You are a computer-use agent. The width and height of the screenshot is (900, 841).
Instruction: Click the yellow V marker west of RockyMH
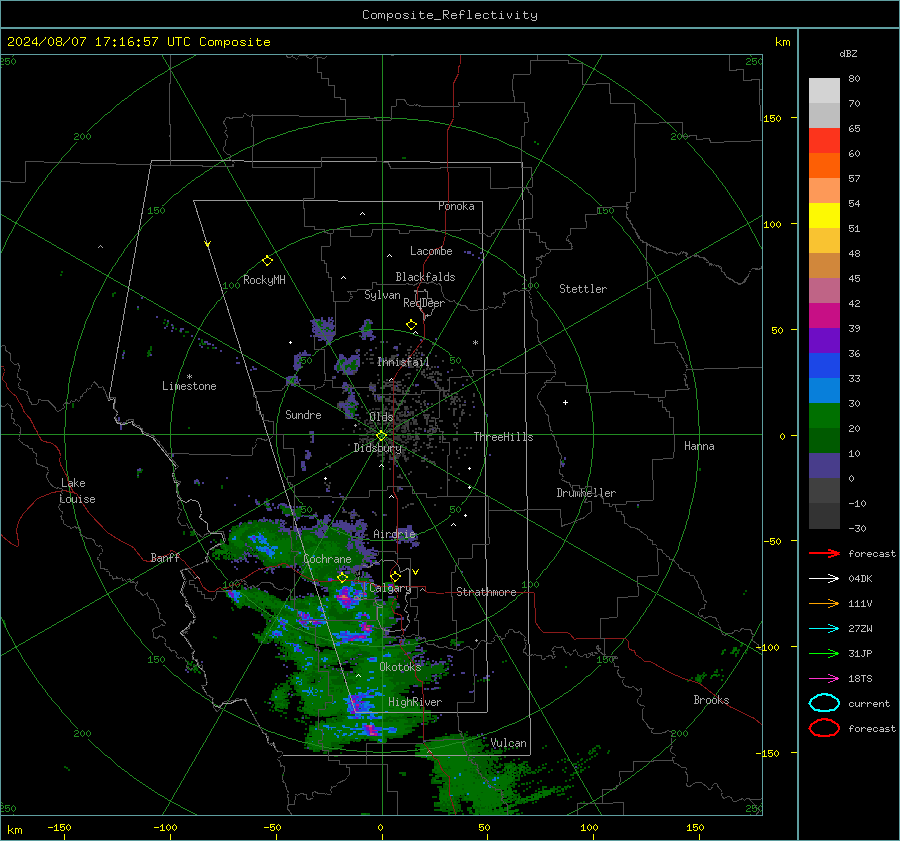pyautogui.click(x=208, y=244)
